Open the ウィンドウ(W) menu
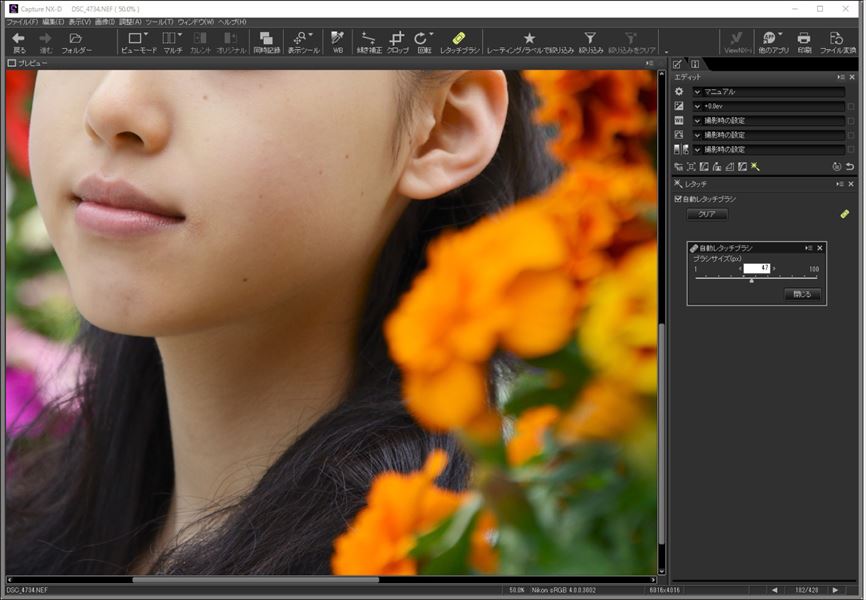Image resolution: width=866 pixels, height=600 pixels. [x=196, y=22]
